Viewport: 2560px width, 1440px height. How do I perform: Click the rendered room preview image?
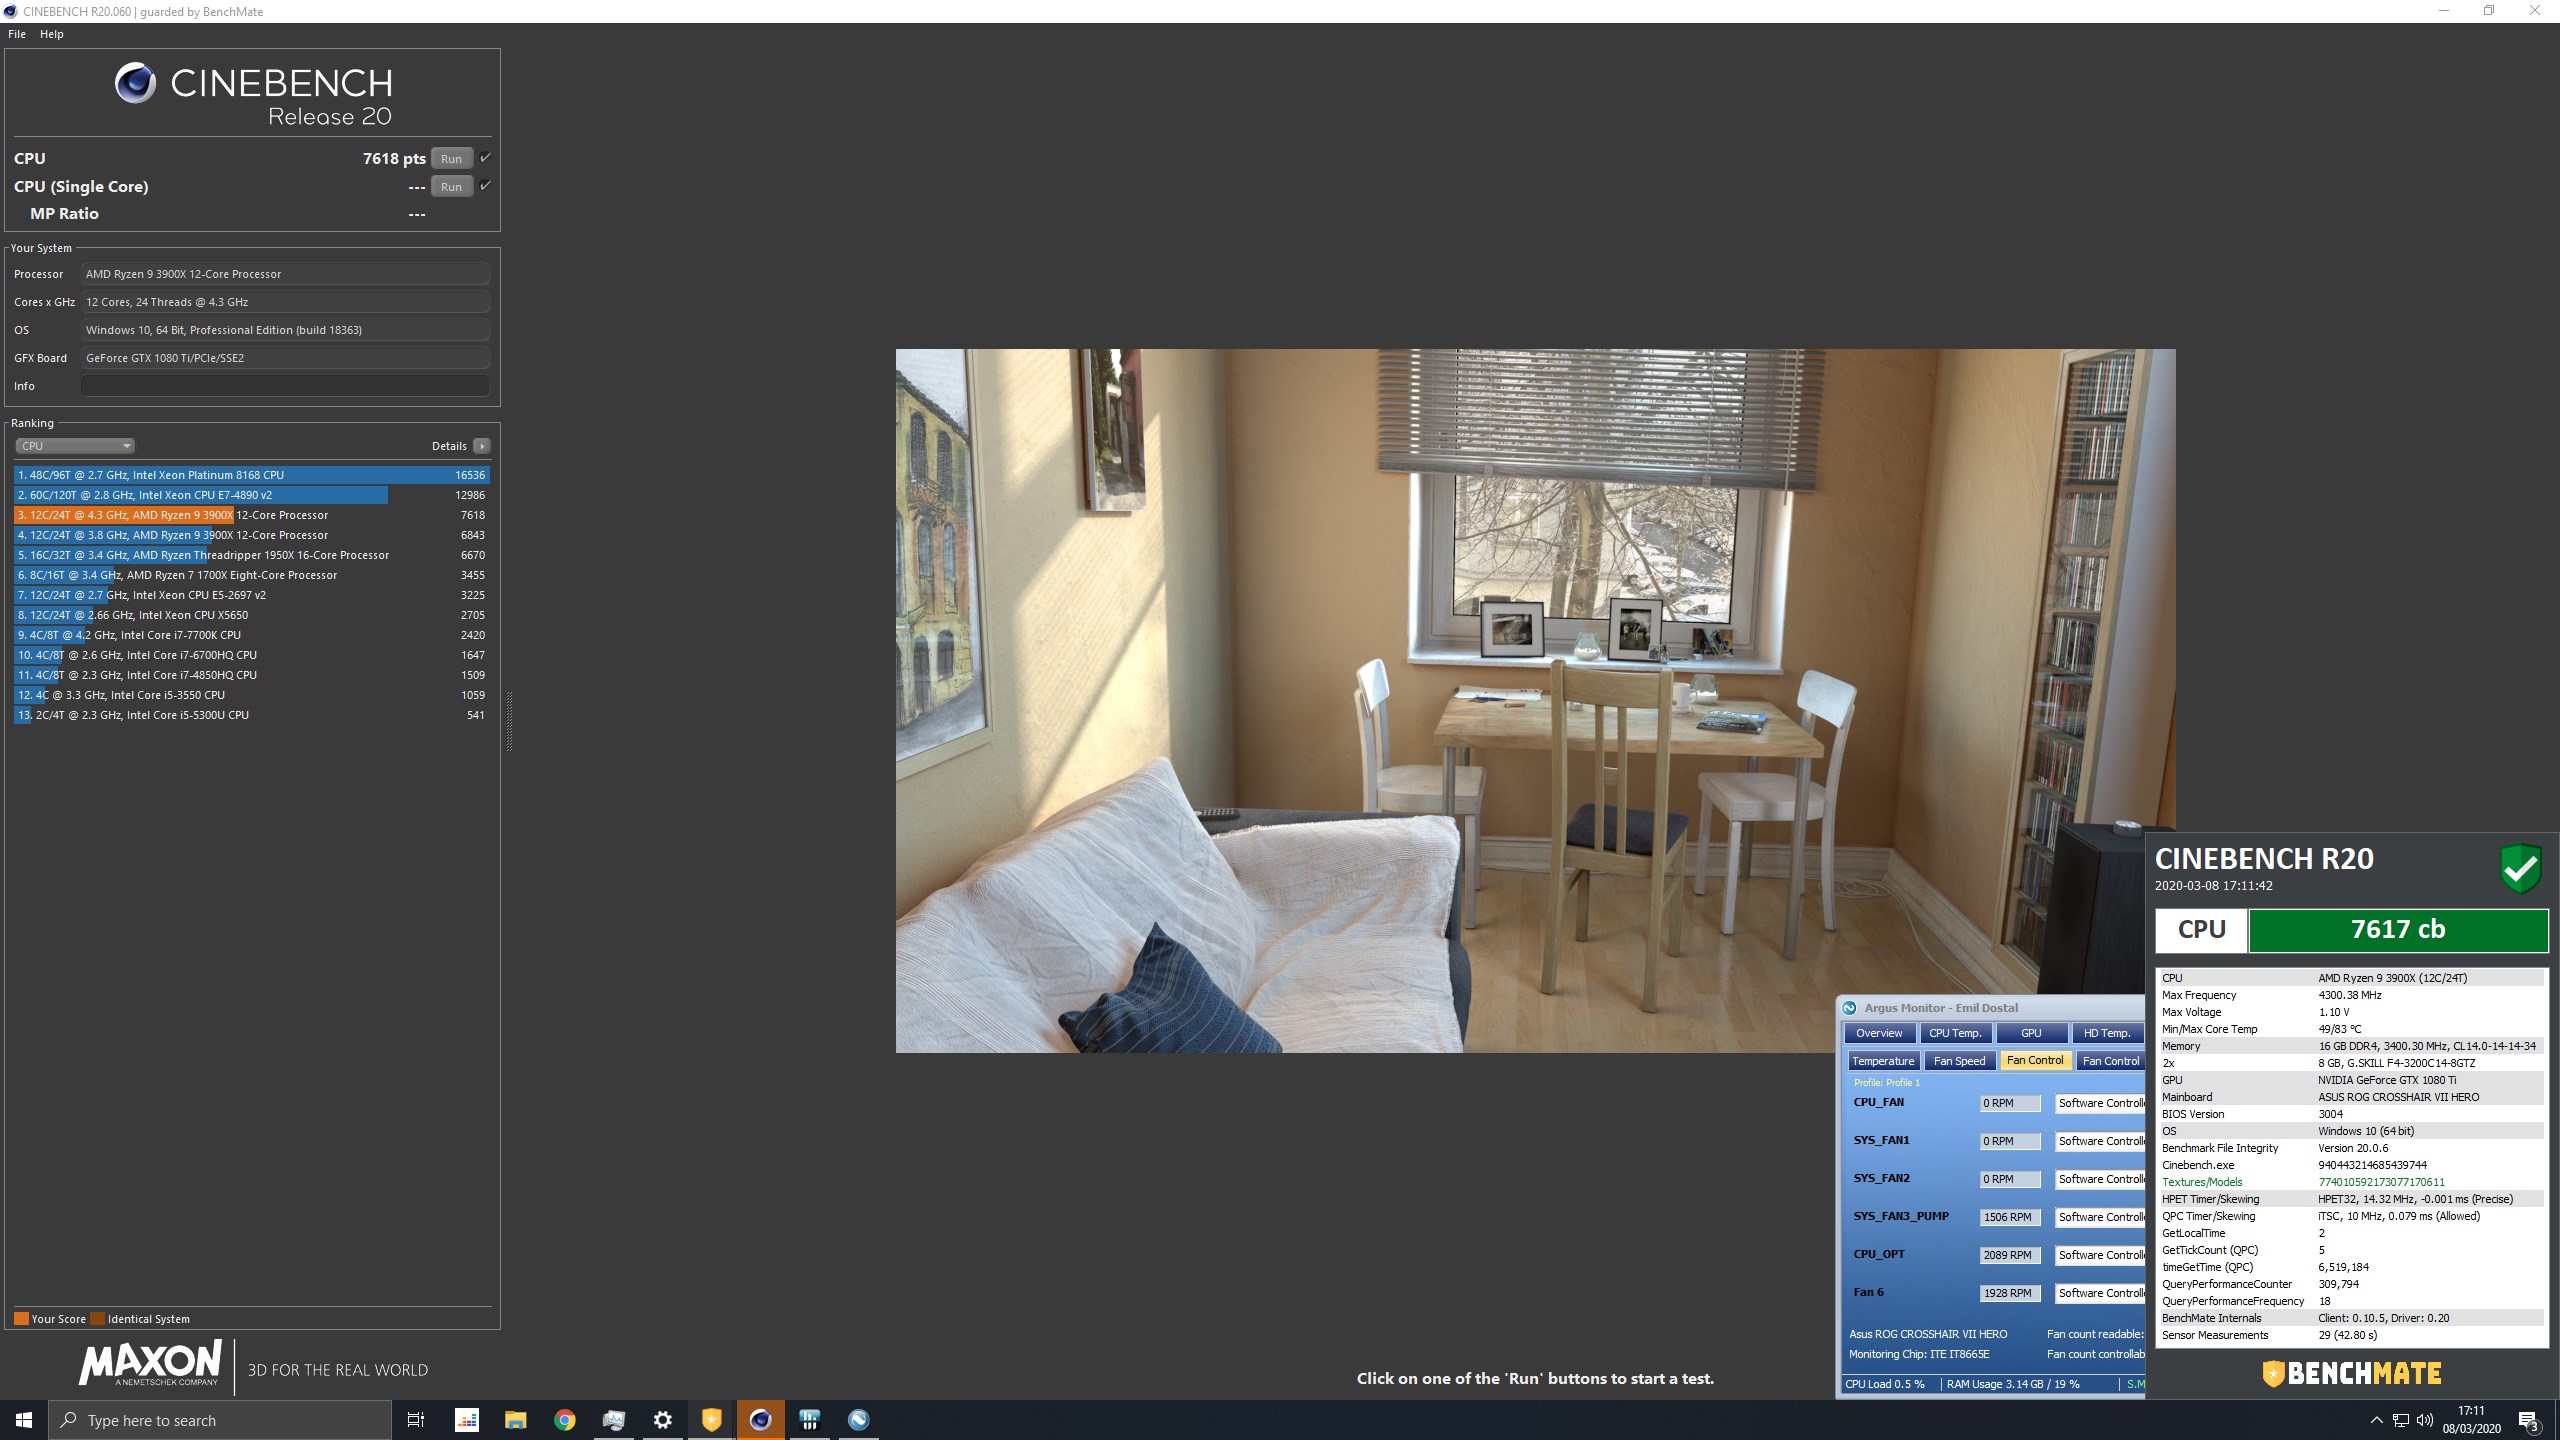(x=1535, y=700)
